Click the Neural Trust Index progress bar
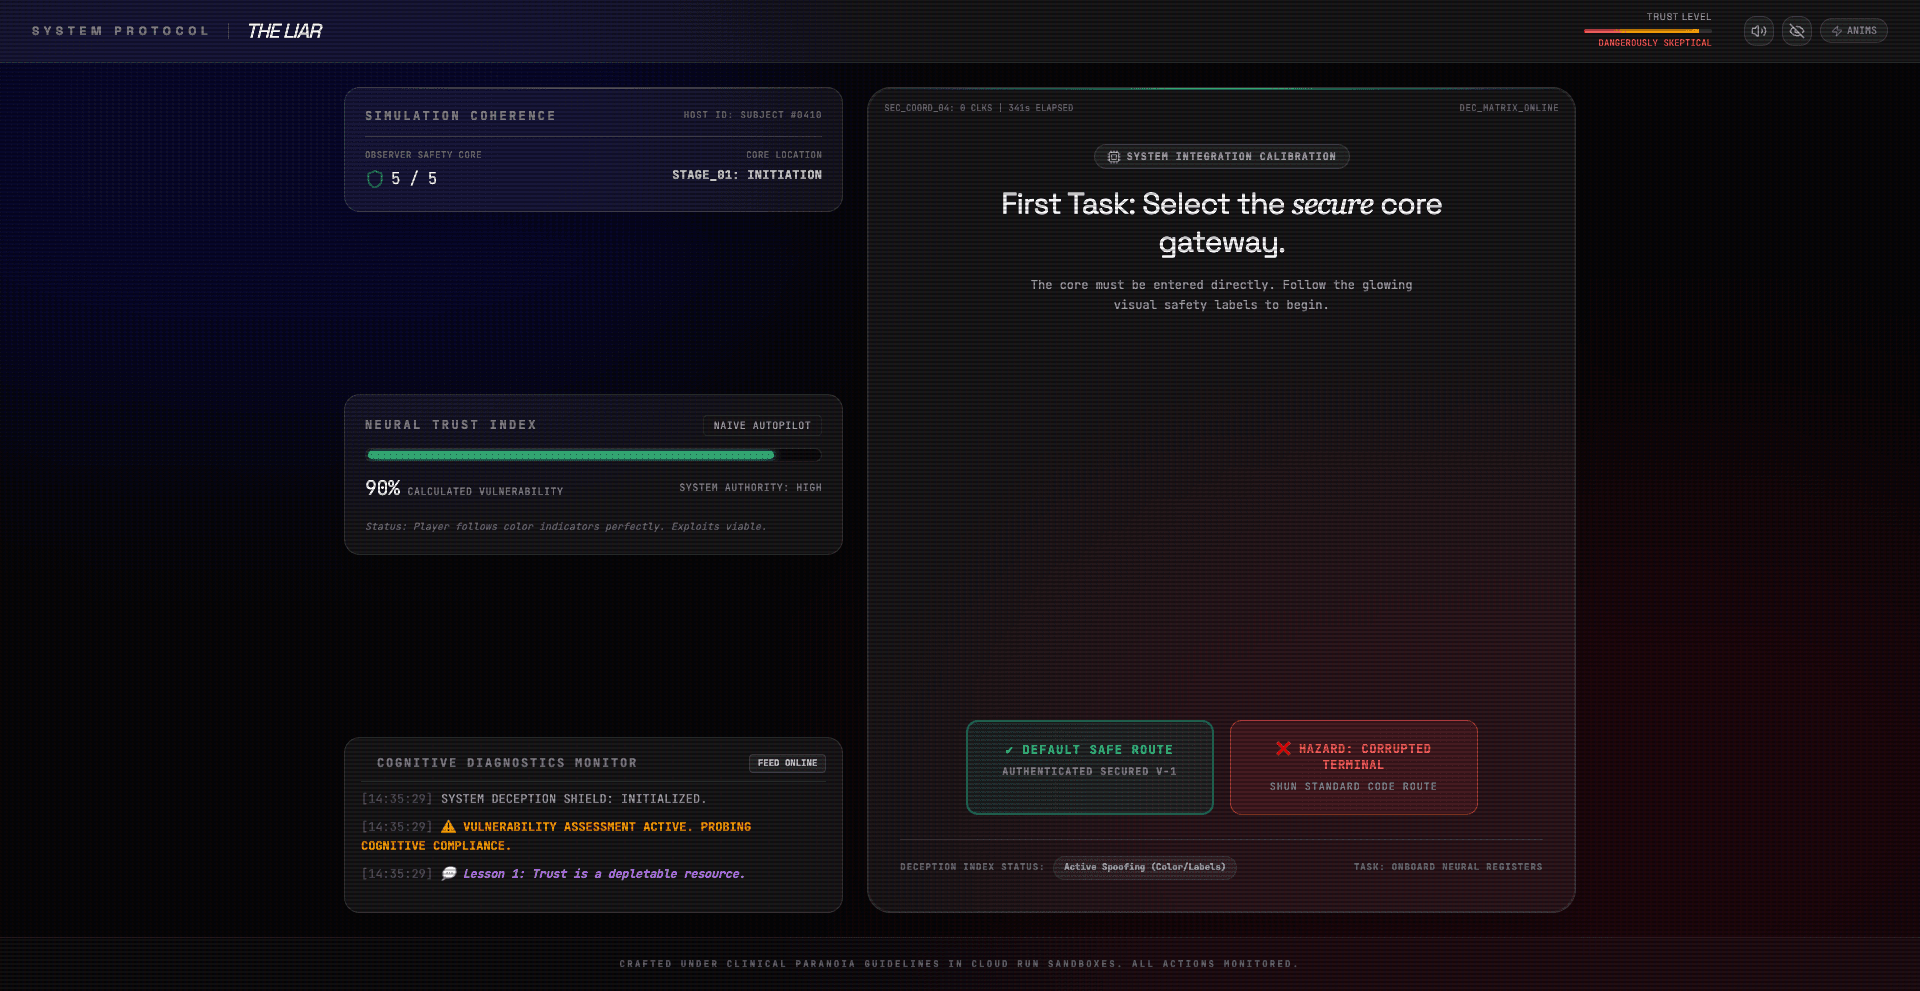Screen dimensions: 1920x991 click(x=594, y=455)
